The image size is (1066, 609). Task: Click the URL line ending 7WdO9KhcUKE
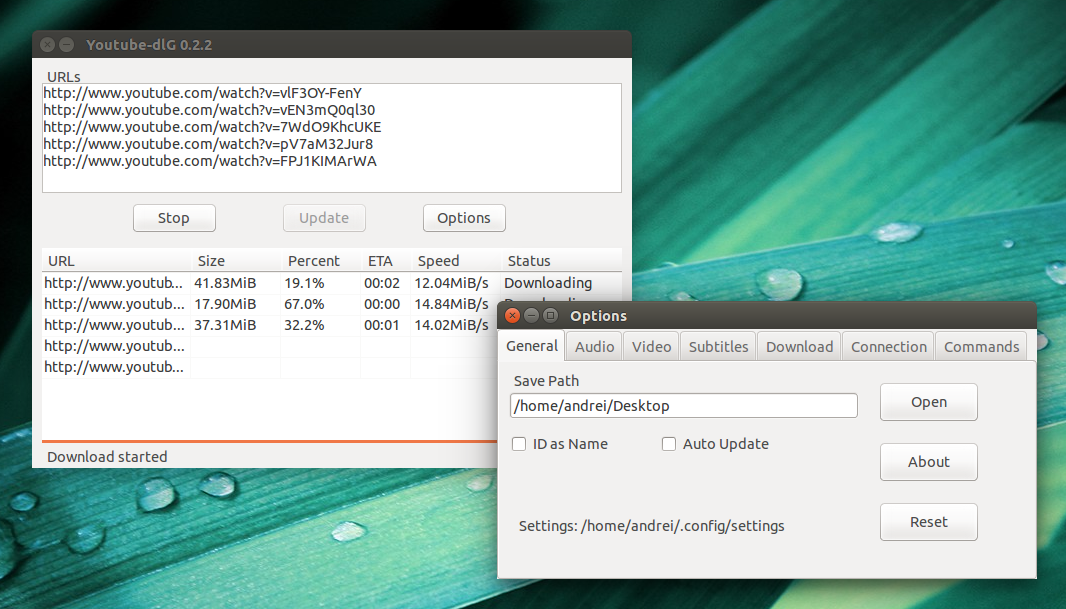tap(212, 127)
